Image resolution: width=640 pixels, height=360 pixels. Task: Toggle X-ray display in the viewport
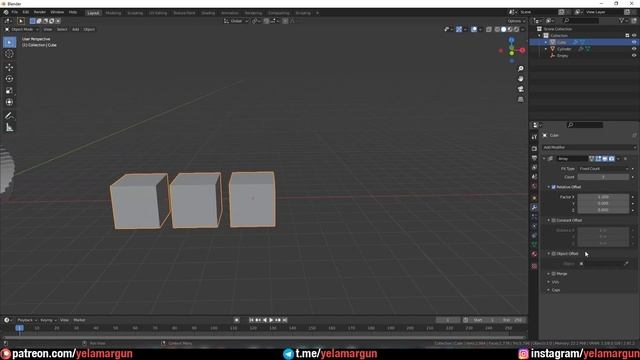click(489, 29)
